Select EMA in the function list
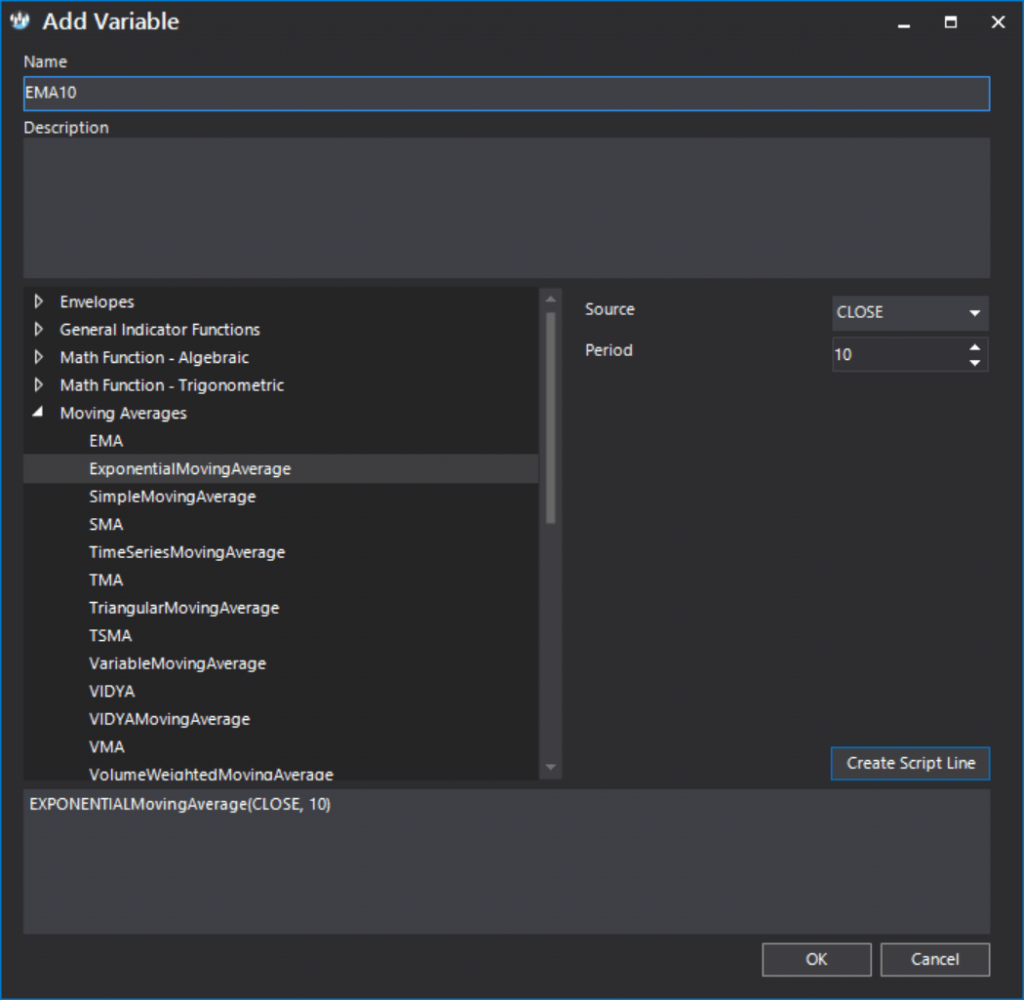Image resolution: width=1024 pixels, height=1000 pixels. 106,441
